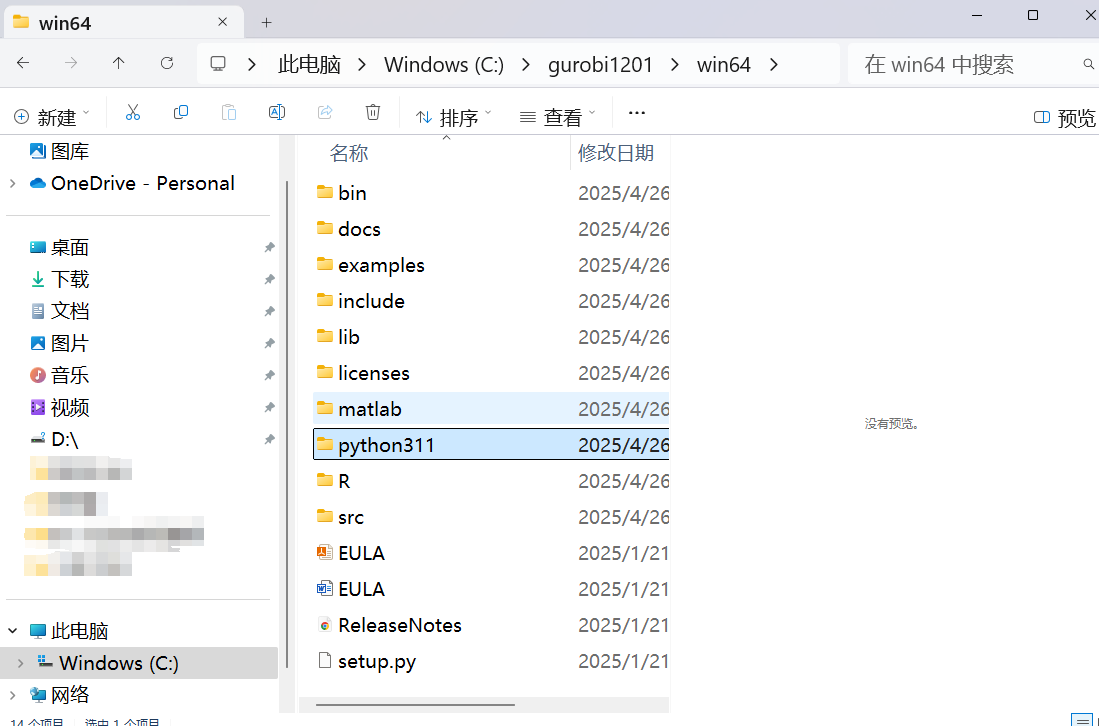
Task: Select the ReleaseNotes Chrome file icon
Action: [x=325, y=625]
